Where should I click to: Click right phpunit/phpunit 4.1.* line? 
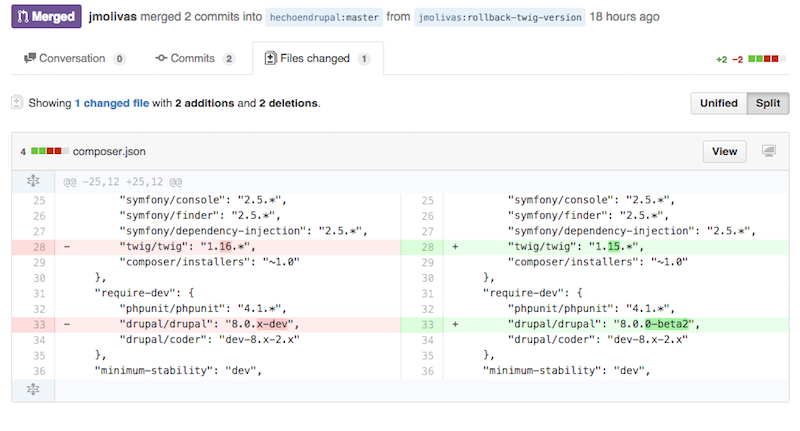[616, 309]
